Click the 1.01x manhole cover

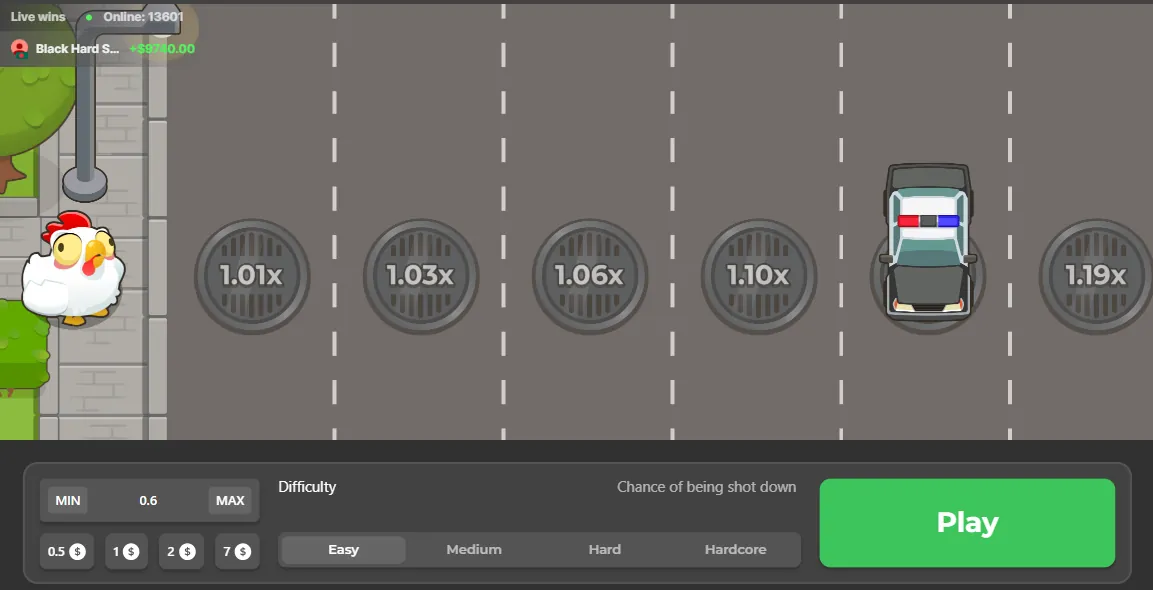tap(252, 276)
